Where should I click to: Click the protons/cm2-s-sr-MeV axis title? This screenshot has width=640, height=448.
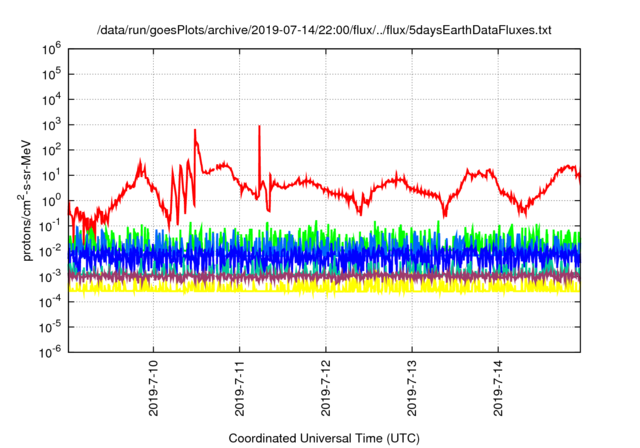(25, 201)
